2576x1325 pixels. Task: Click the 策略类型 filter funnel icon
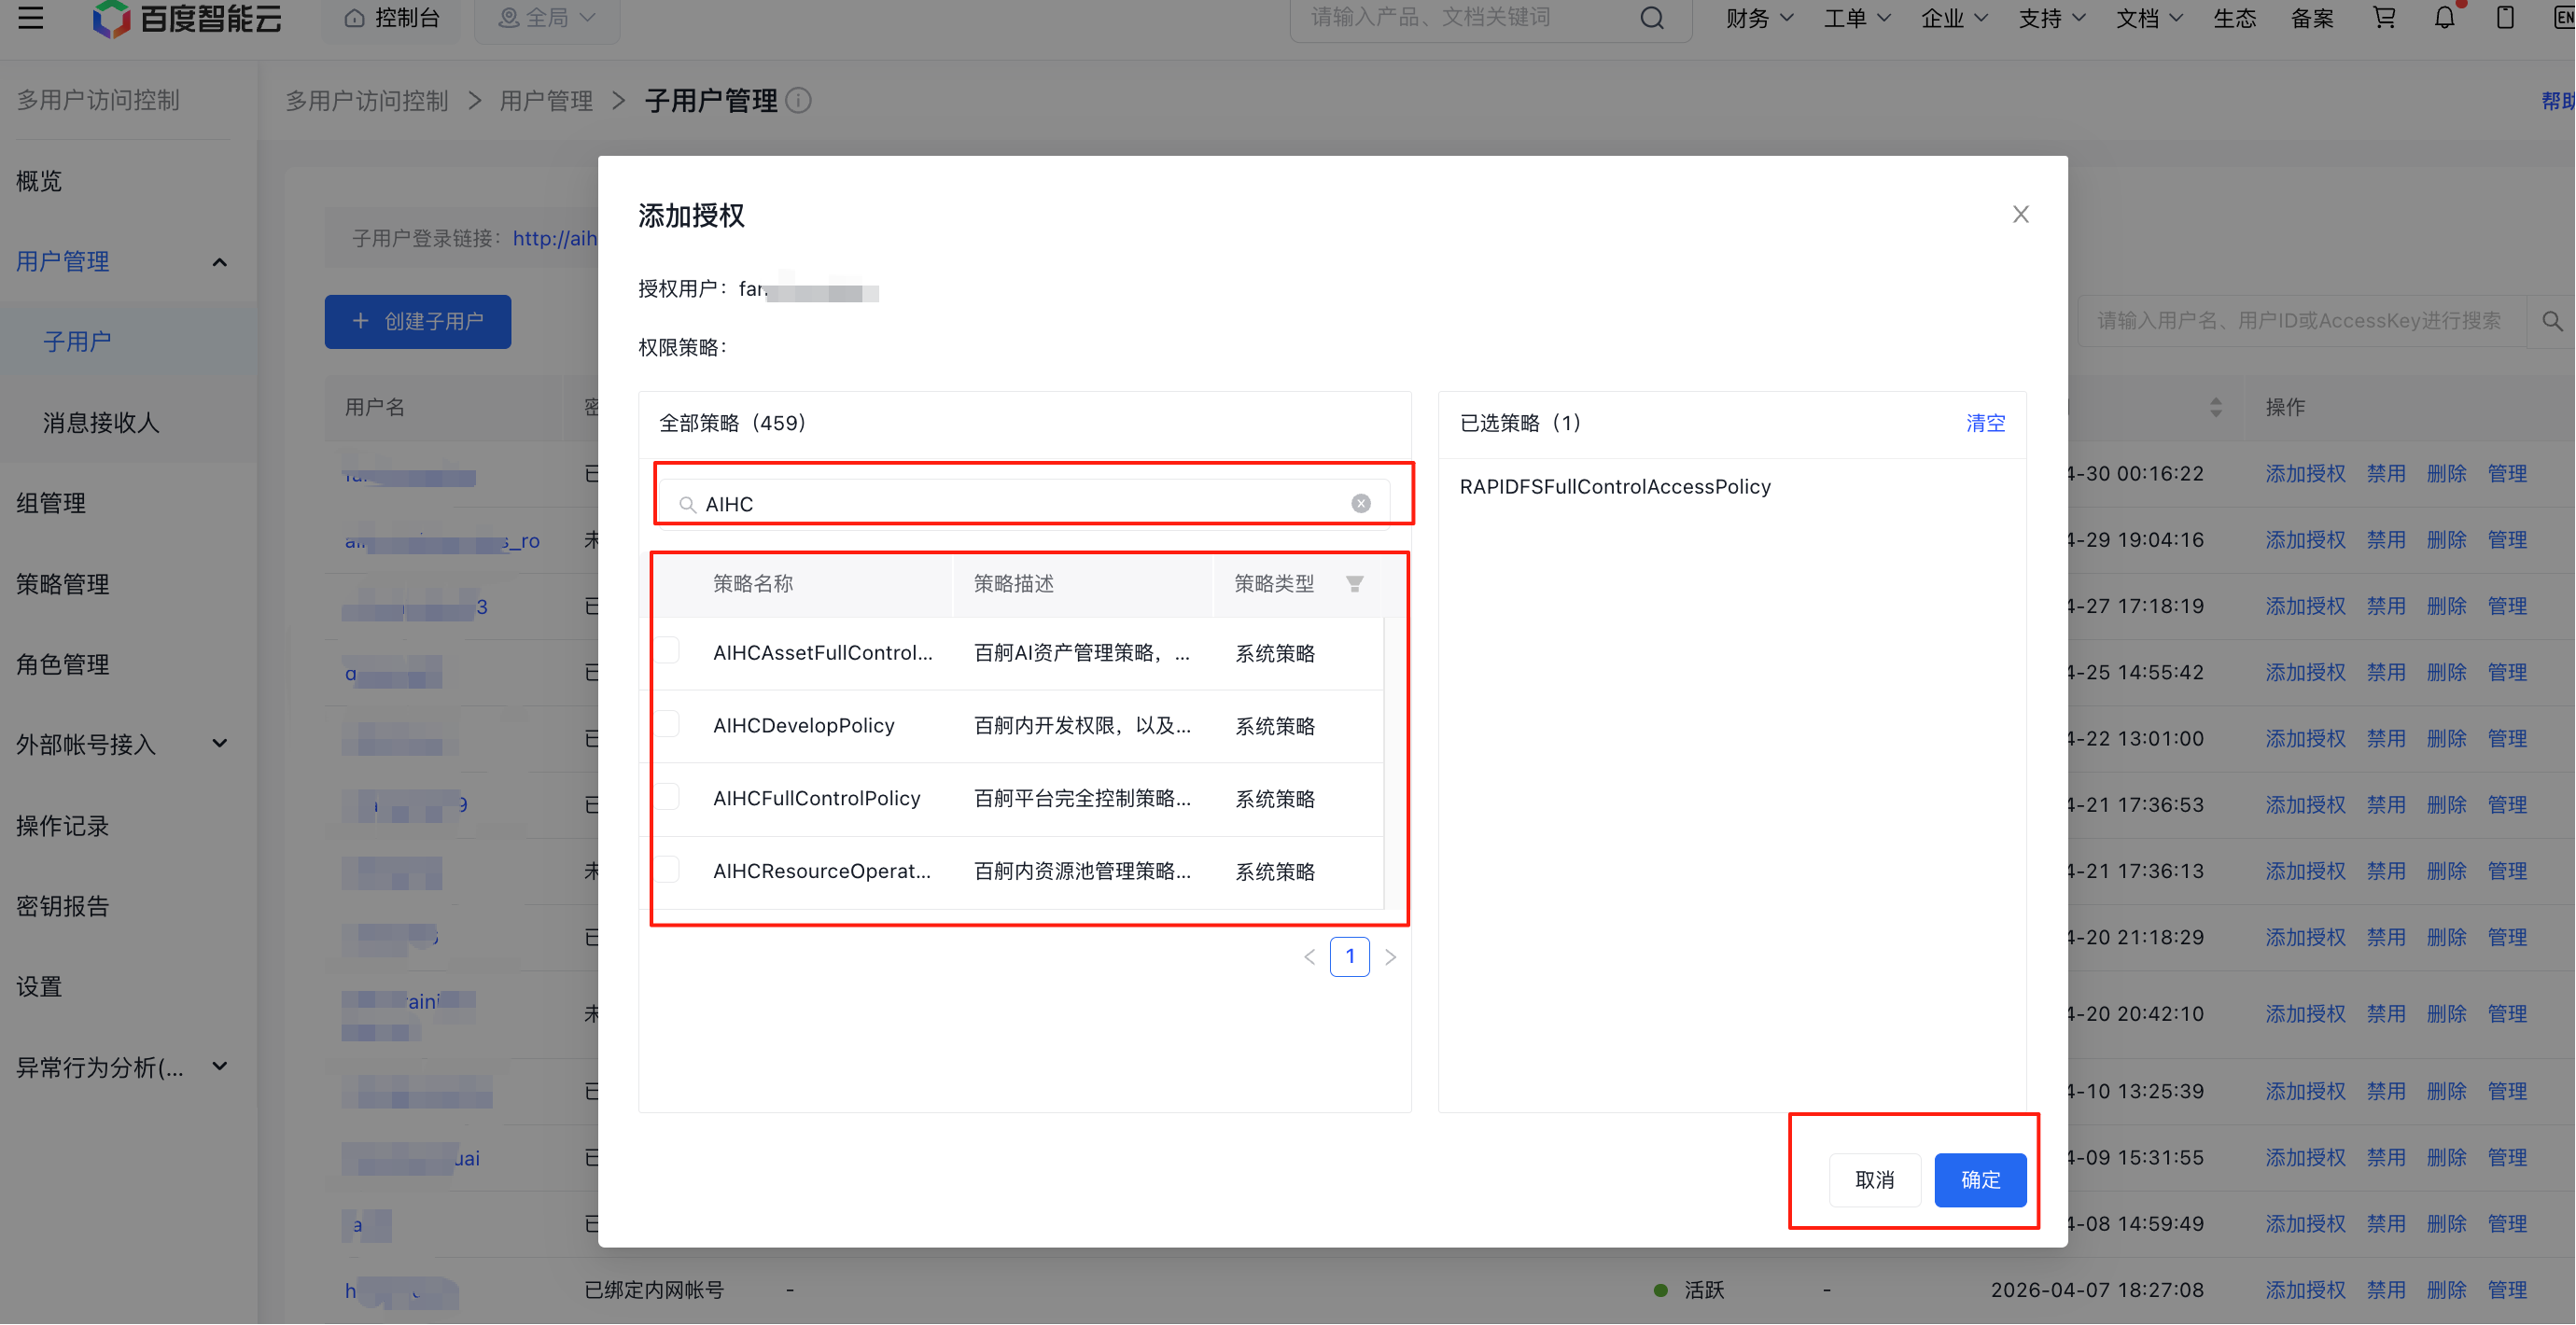(x=1355, y=583)
